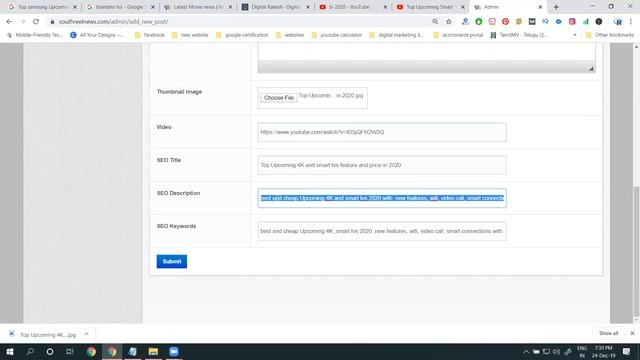Open the Chrome profile avatar
This screenshot has height=360, width=640.
(x=618, y=22)
